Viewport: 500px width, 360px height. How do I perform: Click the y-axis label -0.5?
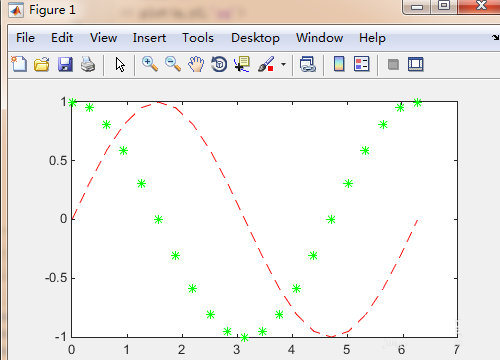click(56, 278)
